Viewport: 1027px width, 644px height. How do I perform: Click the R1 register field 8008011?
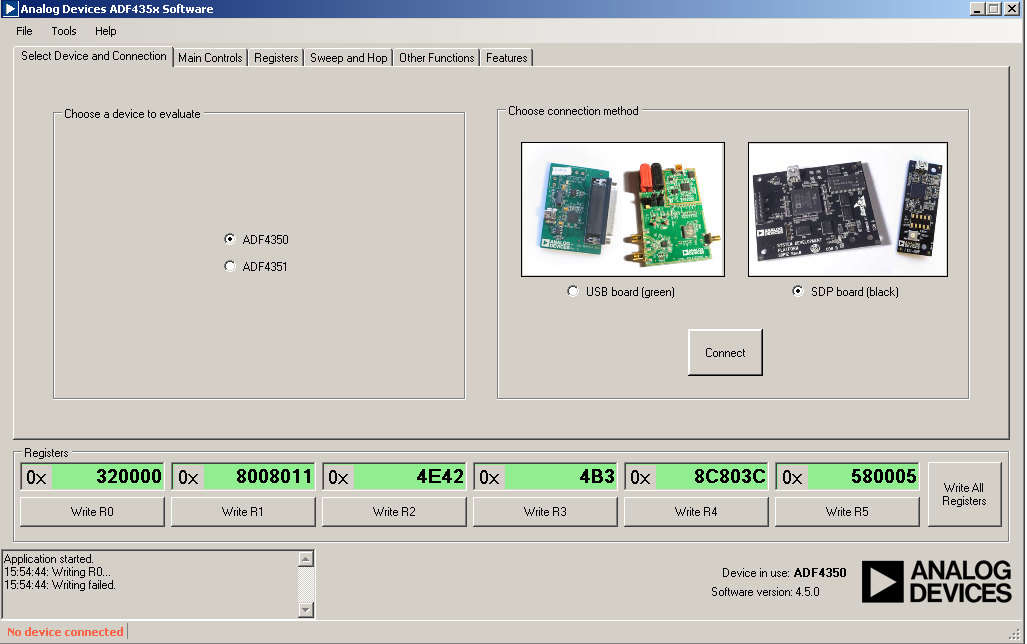point(259,476)
